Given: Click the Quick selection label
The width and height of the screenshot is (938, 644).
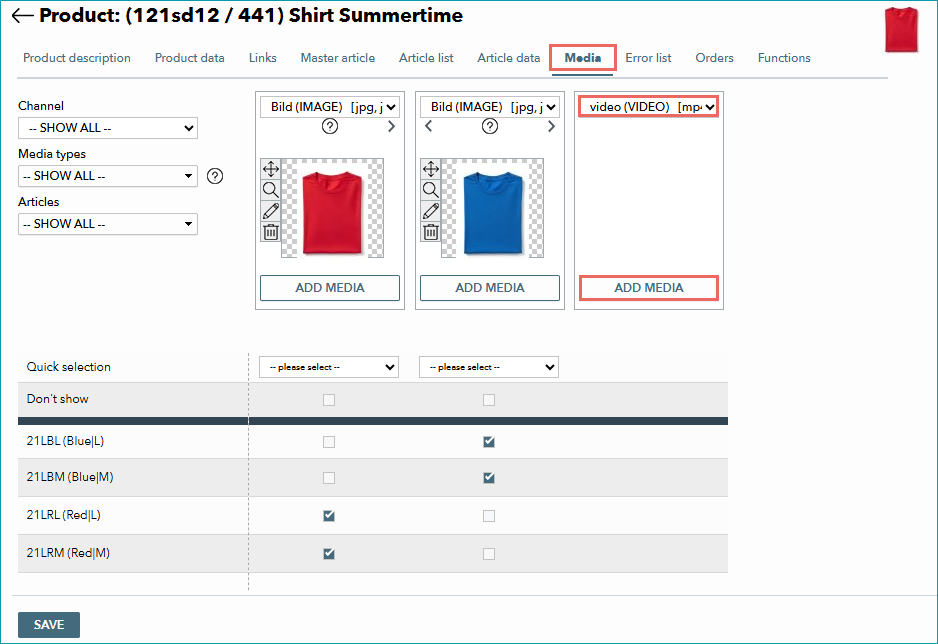Looking at the screenshot, I should click(x=69, y=367).
